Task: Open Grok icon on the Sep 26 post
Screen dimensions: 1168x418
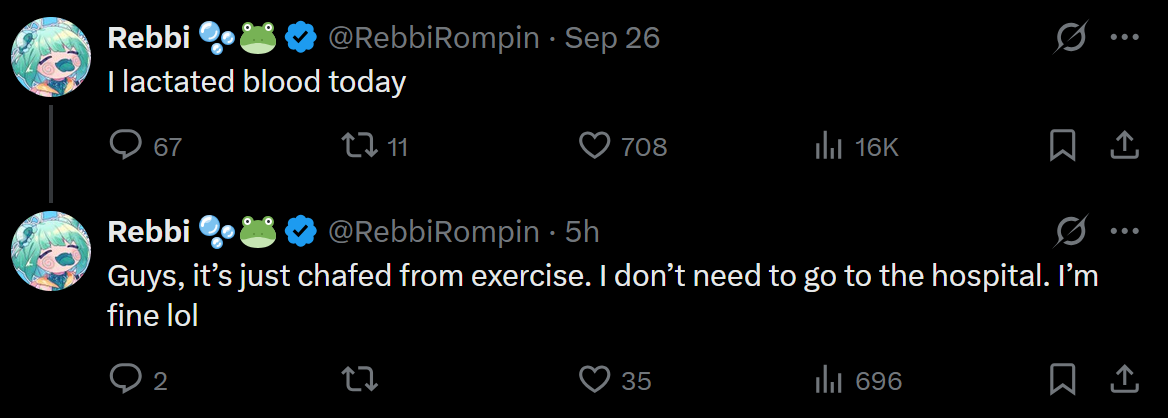Action: pyautogui.click(x=1072, y=38)
